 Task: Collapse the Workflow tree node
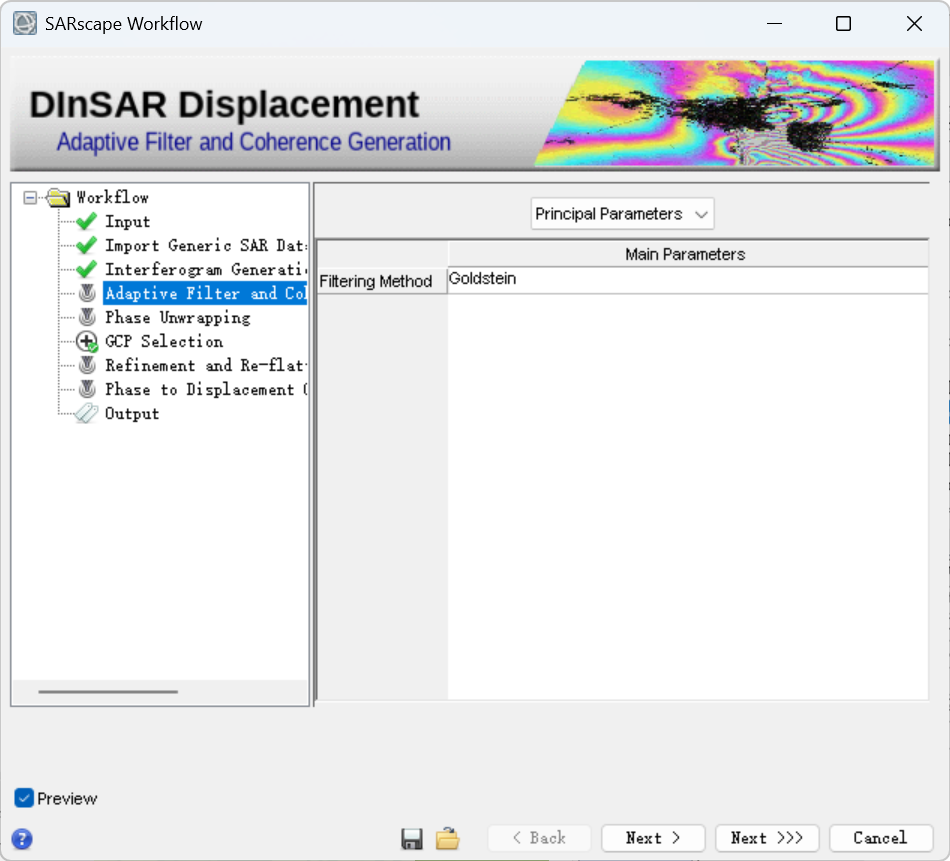pos(30,198)
